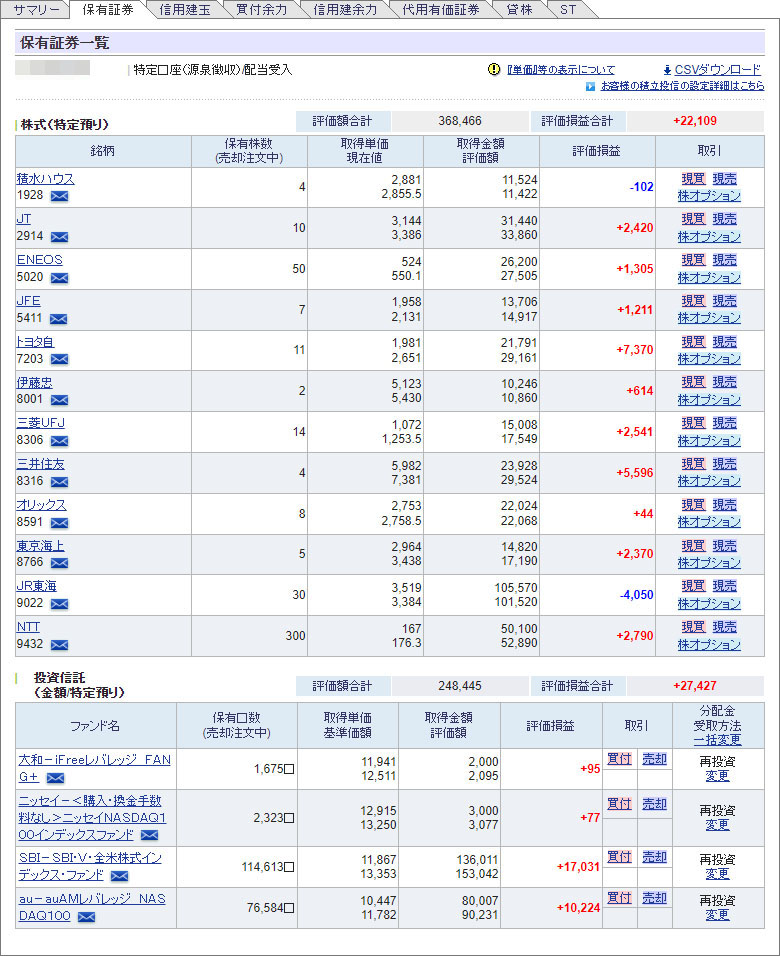
Task: Open the 買付余力 tab
Action: coord(262,10)
